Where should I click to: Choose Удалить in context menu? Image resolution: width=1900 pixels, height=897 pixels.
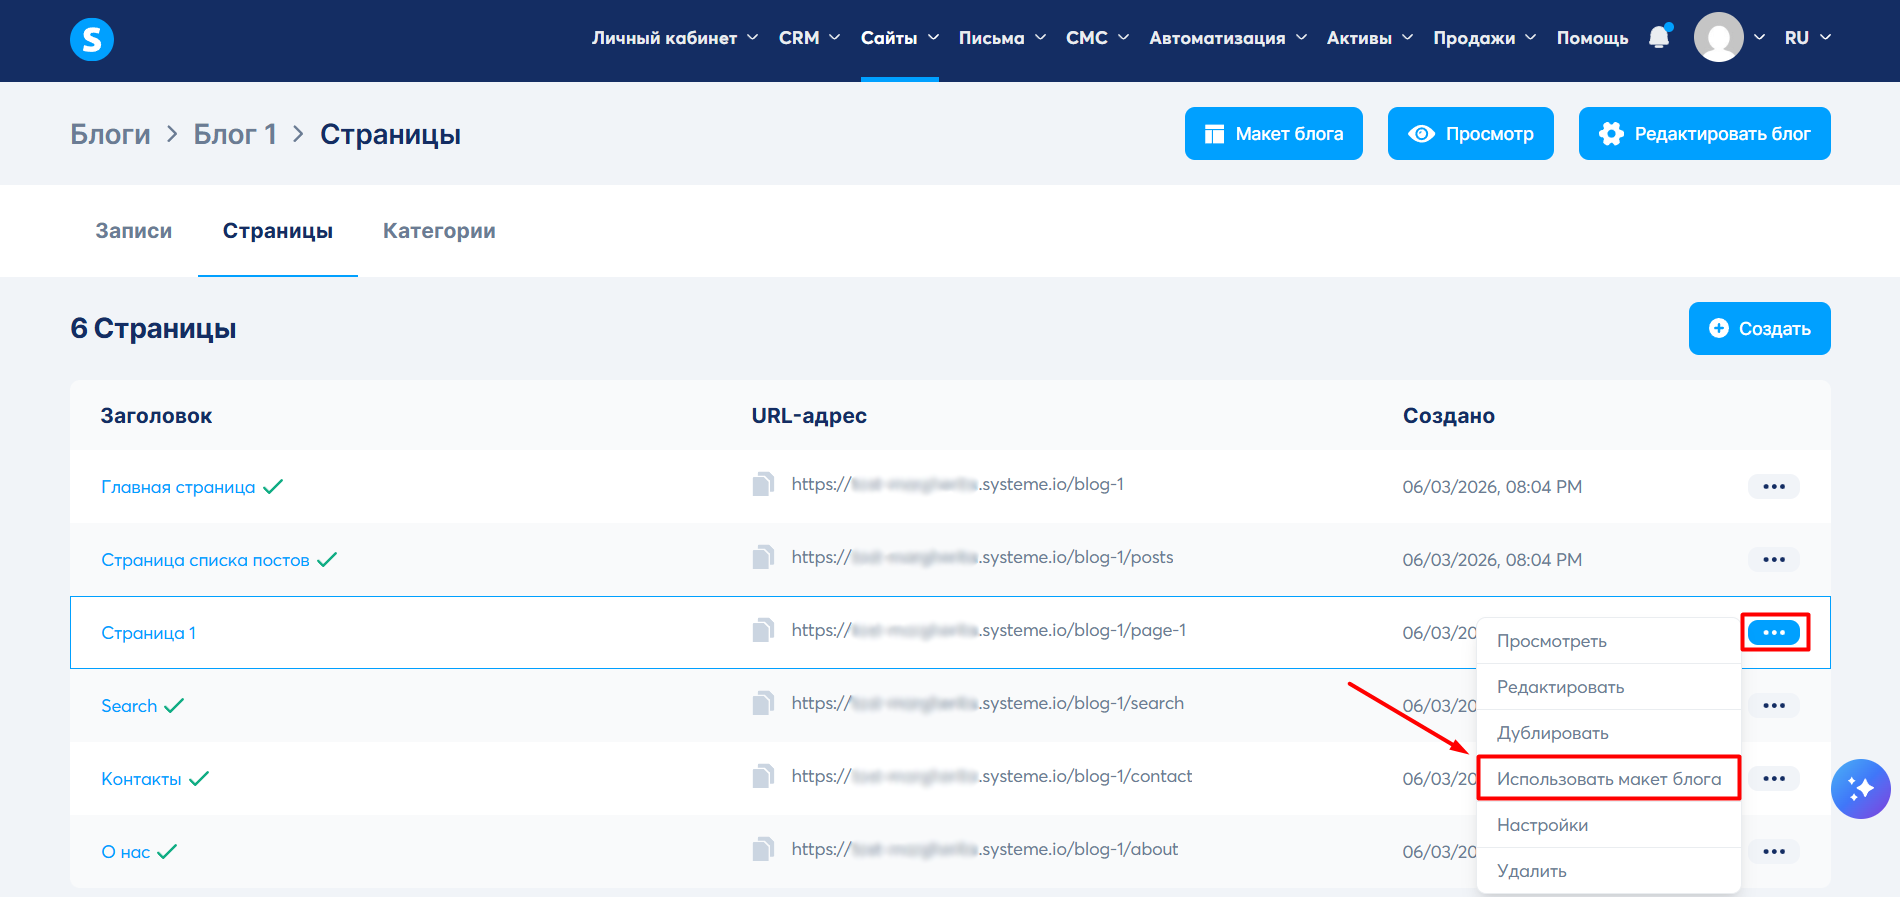tap(1608, 871)
